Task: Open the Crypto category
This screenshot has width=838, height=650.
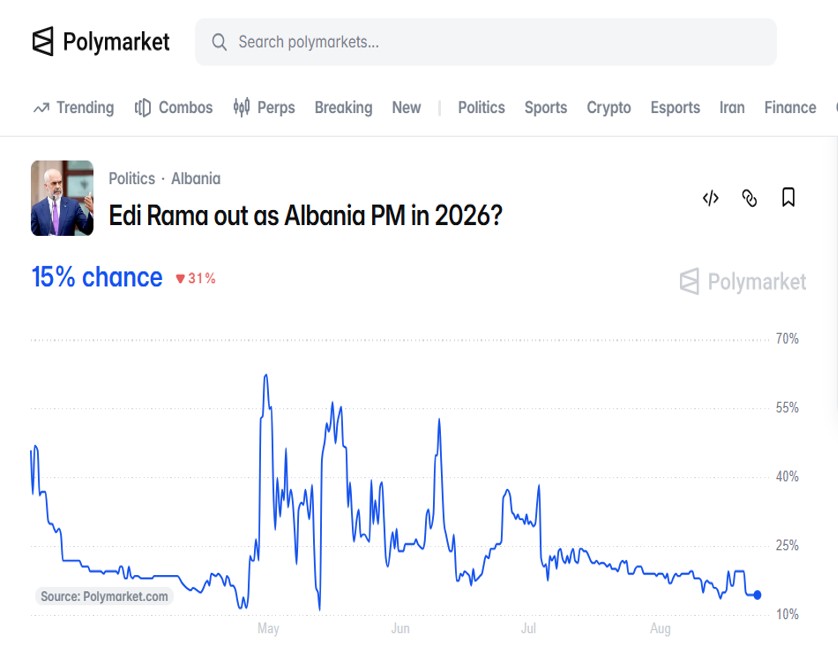Action: point(609,107)
